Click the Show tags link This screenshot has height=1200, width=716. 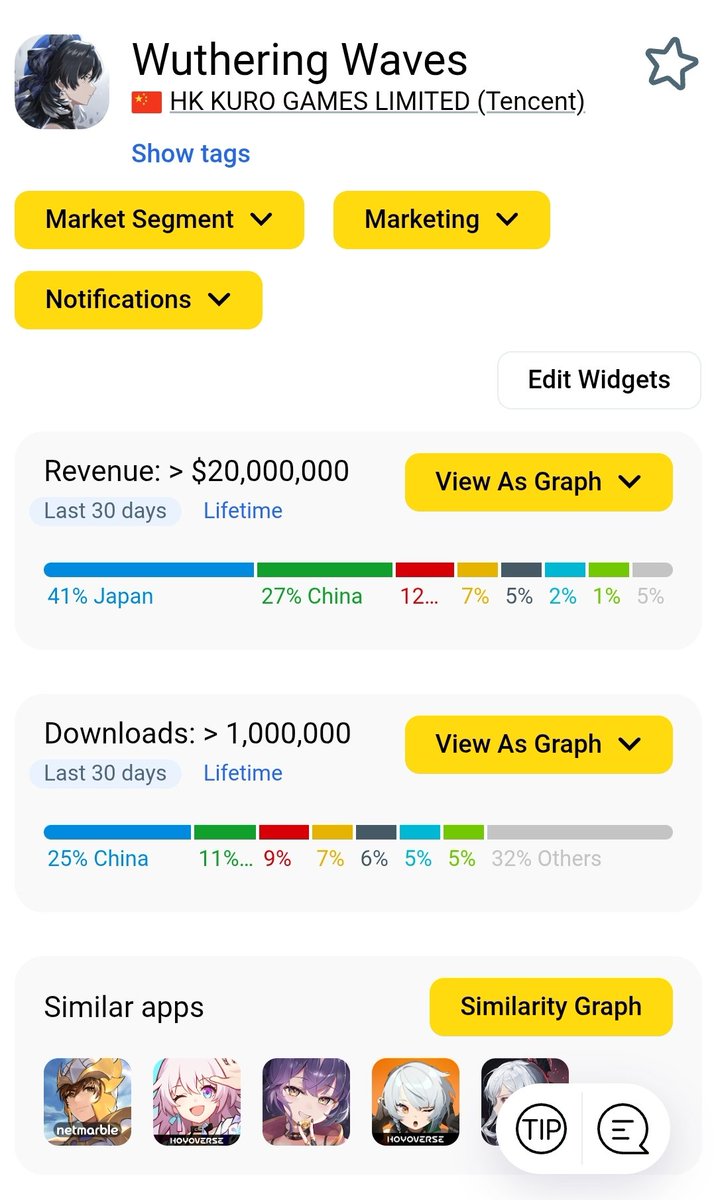[191, 153]
